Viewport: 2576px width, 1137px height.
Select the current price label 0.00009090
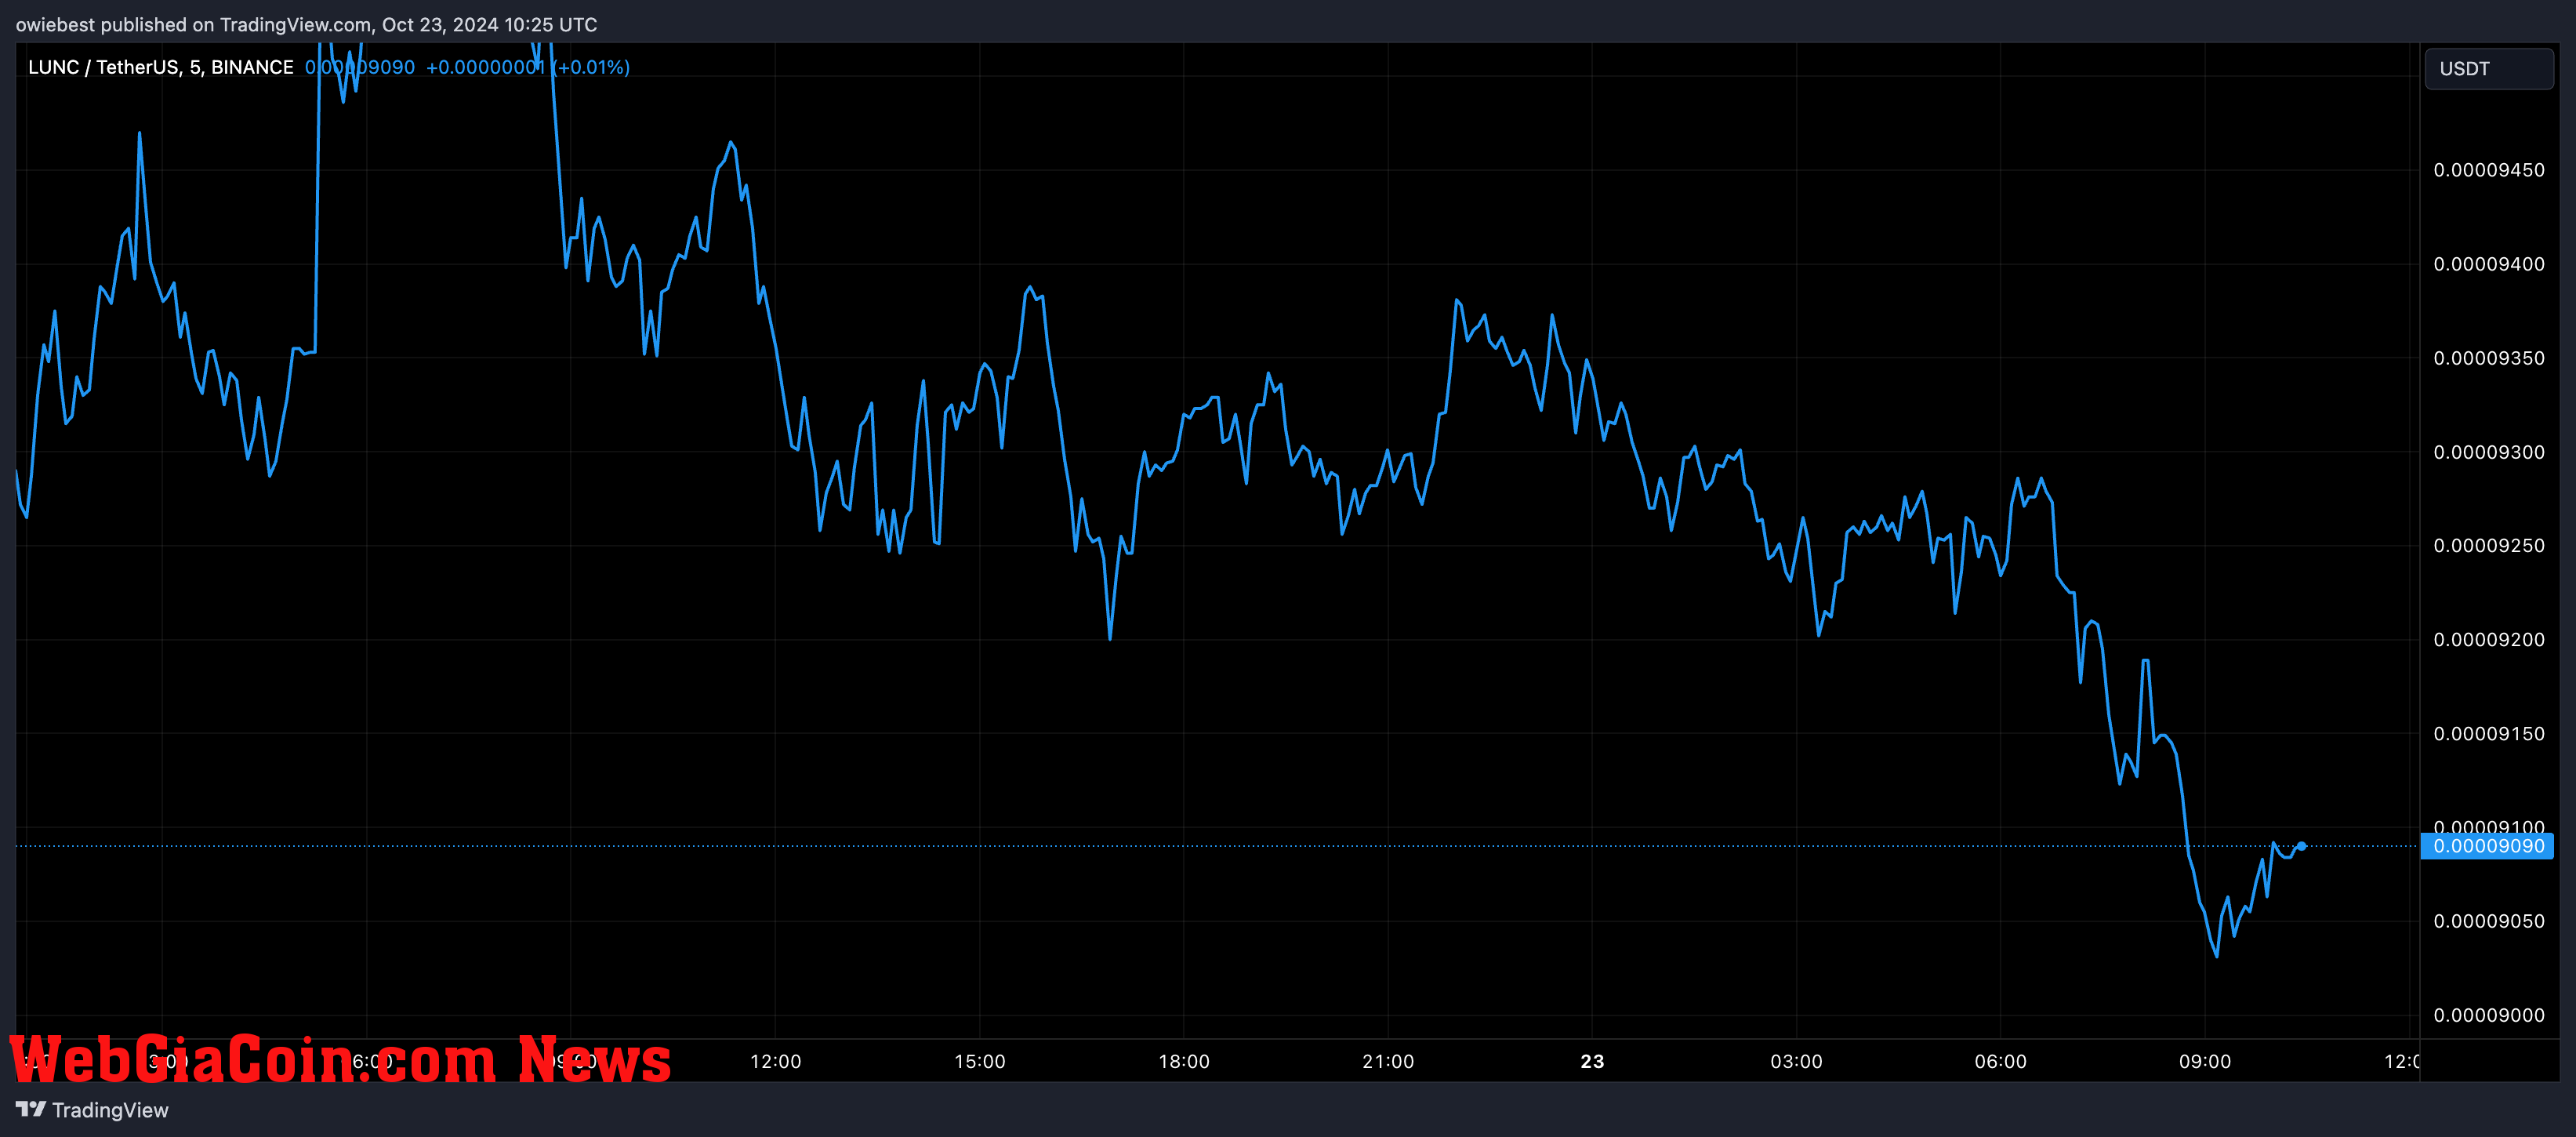point(2487,846)
